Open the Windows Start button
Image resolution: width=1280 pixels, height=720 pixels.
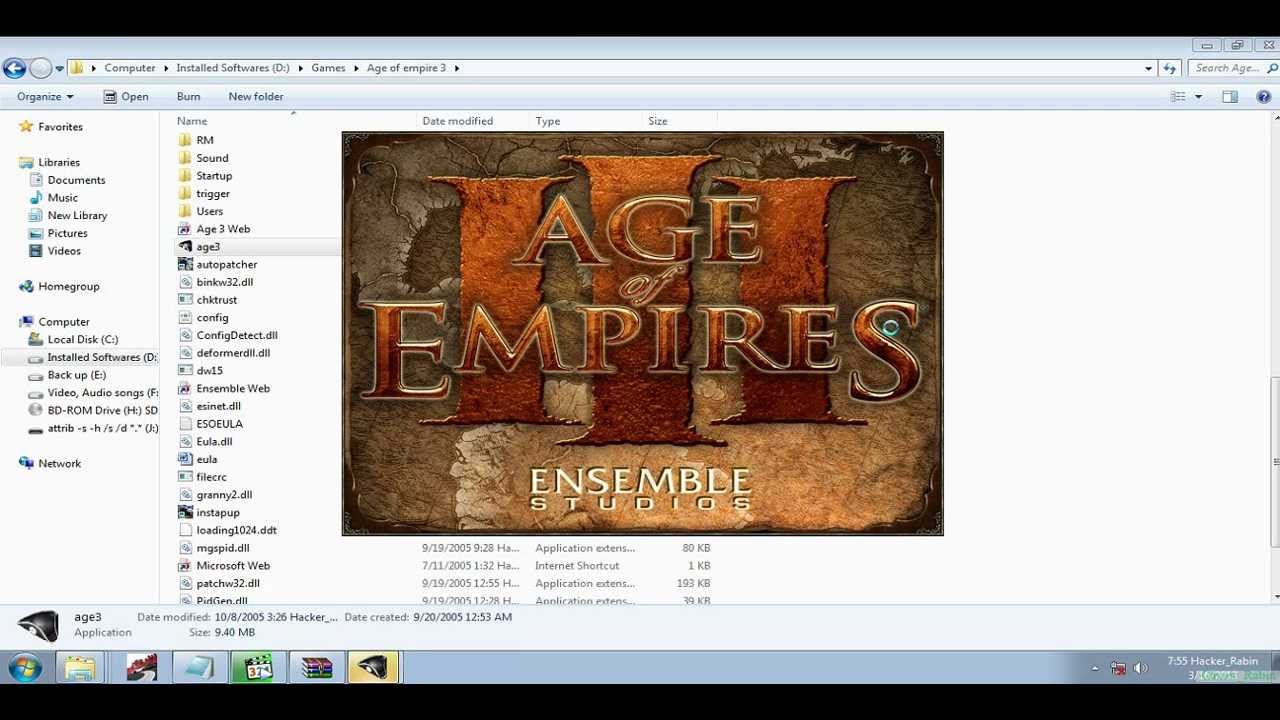[24, 668]
